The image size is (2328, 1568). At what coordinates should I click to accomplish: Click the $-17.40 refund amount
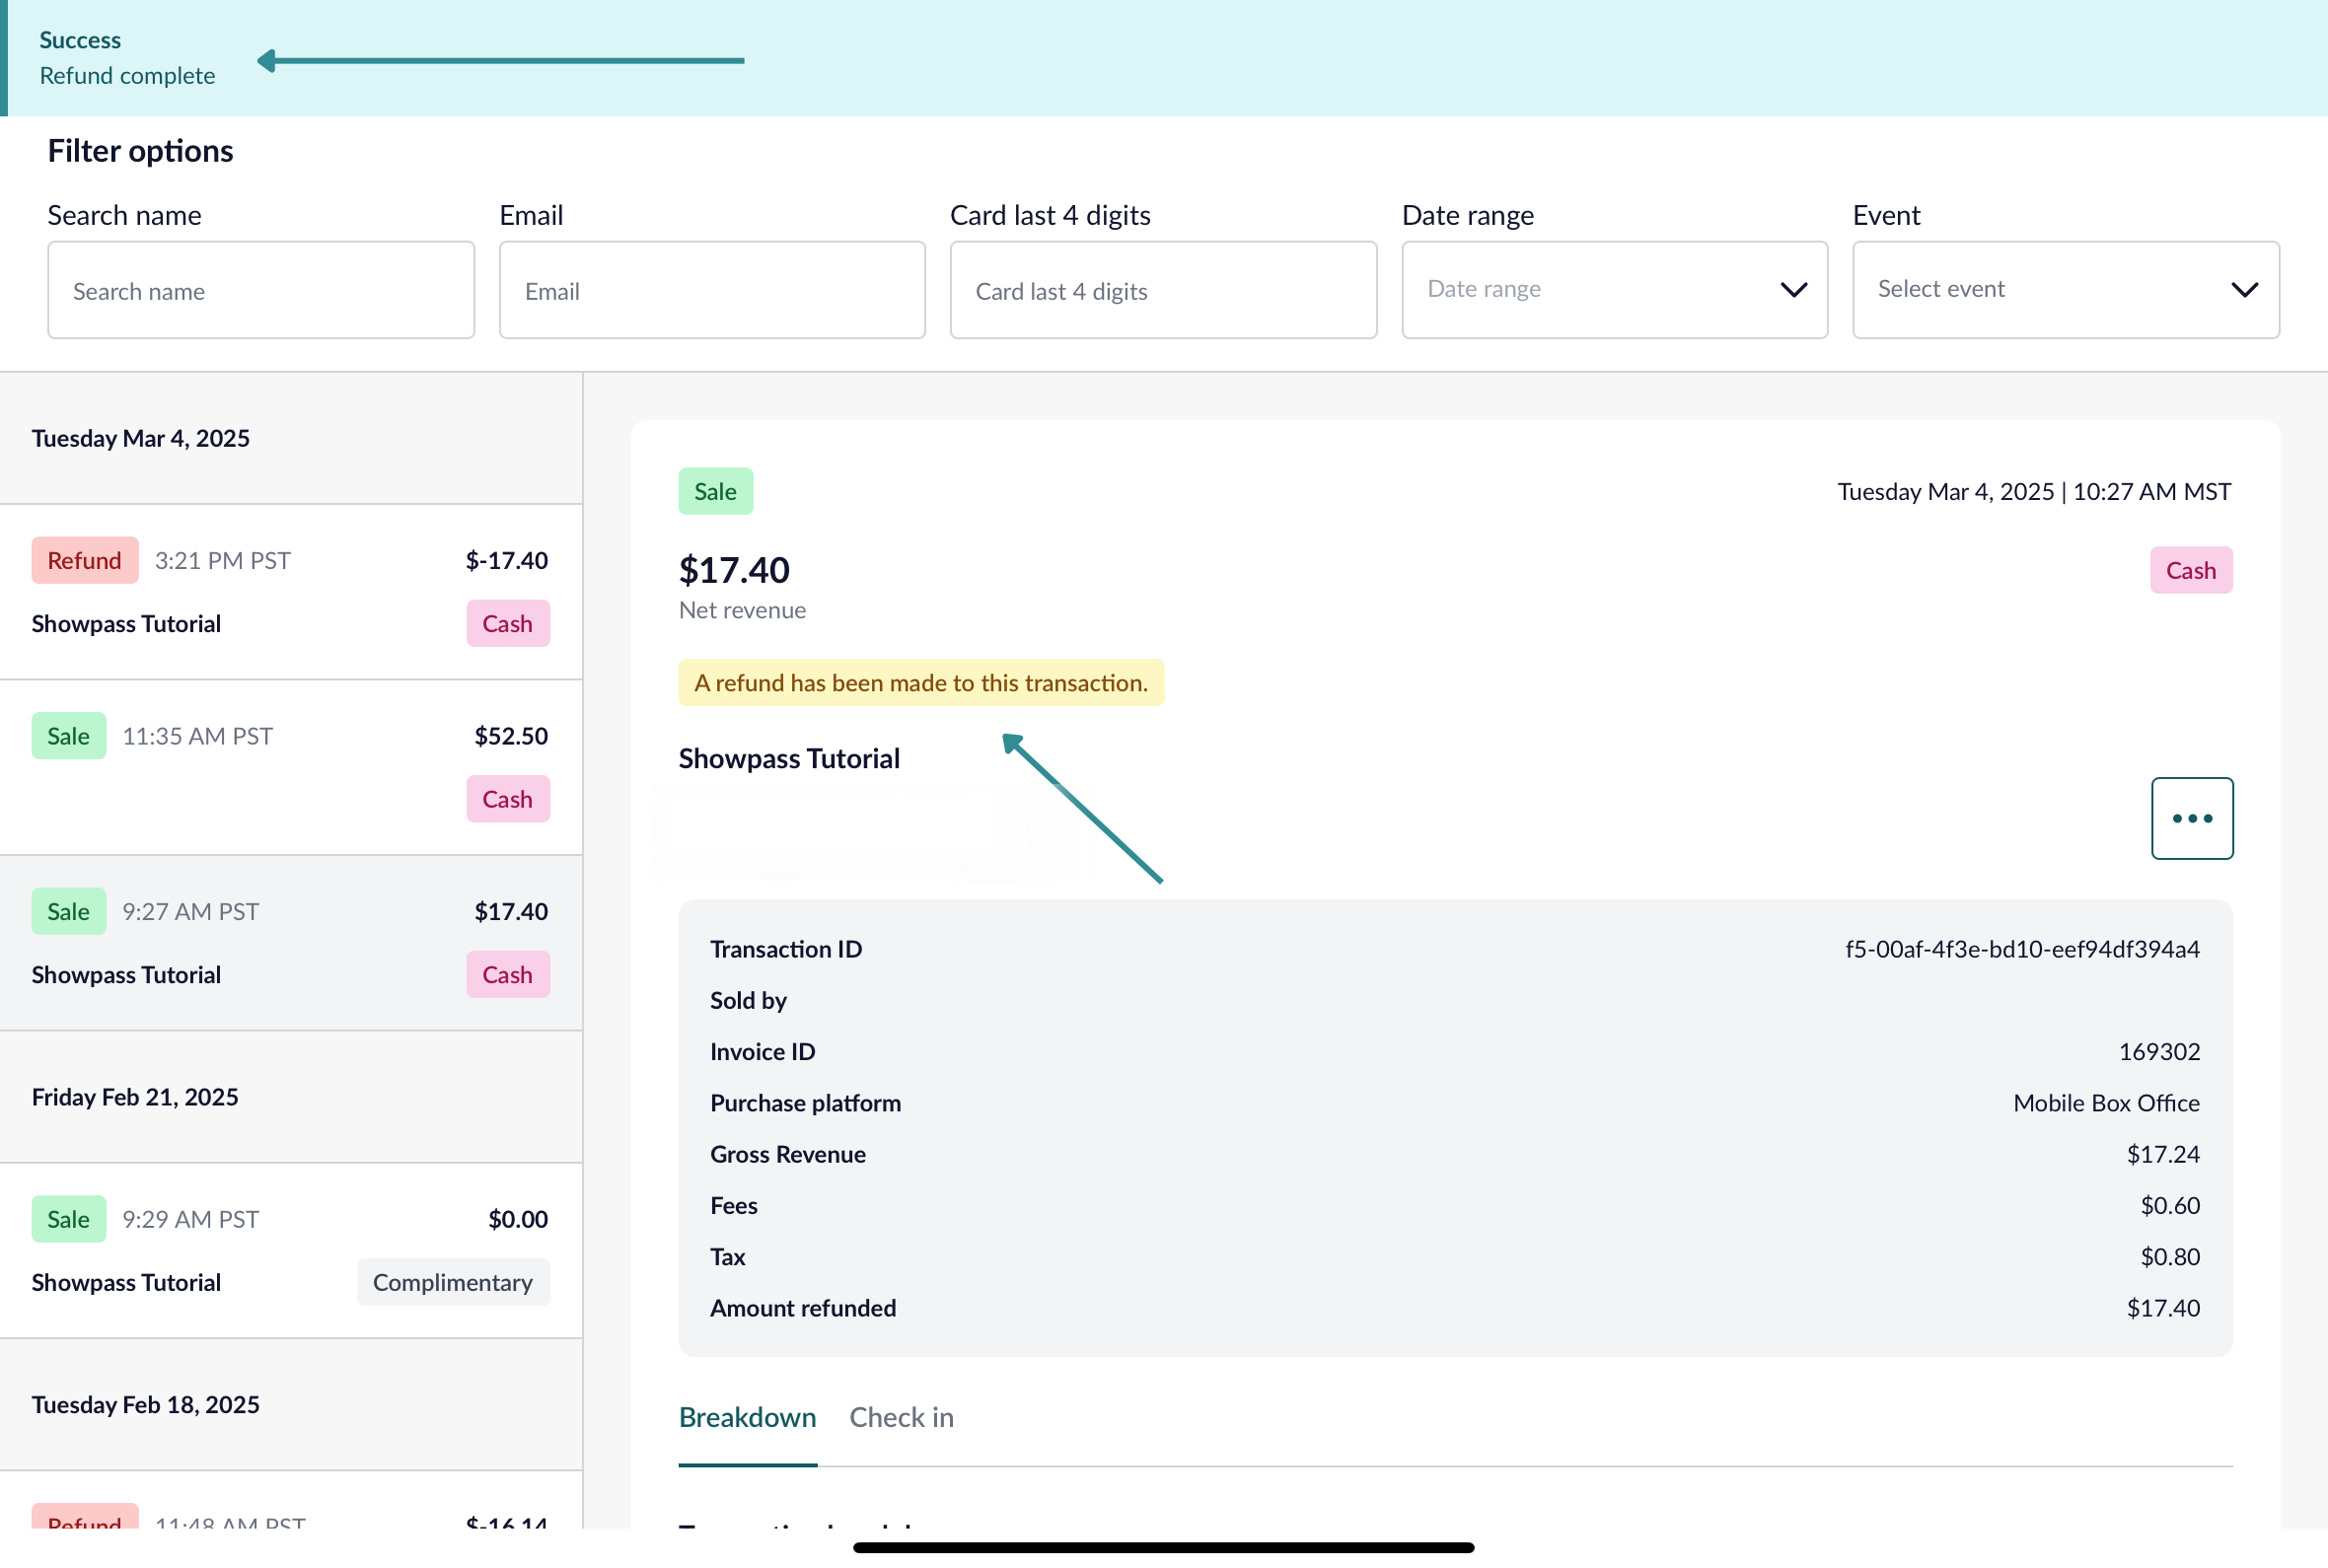(507, 560)
